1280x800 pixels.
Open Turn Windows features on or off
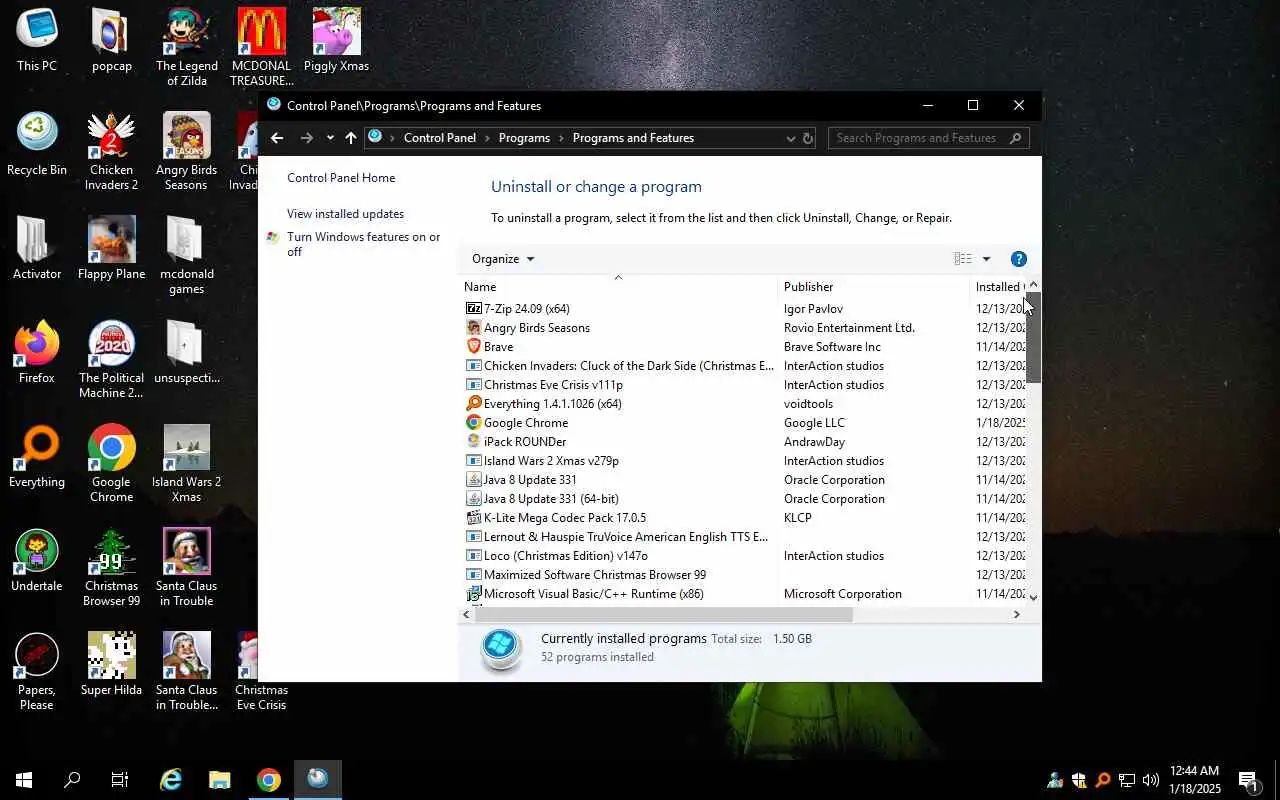[363, 244]
